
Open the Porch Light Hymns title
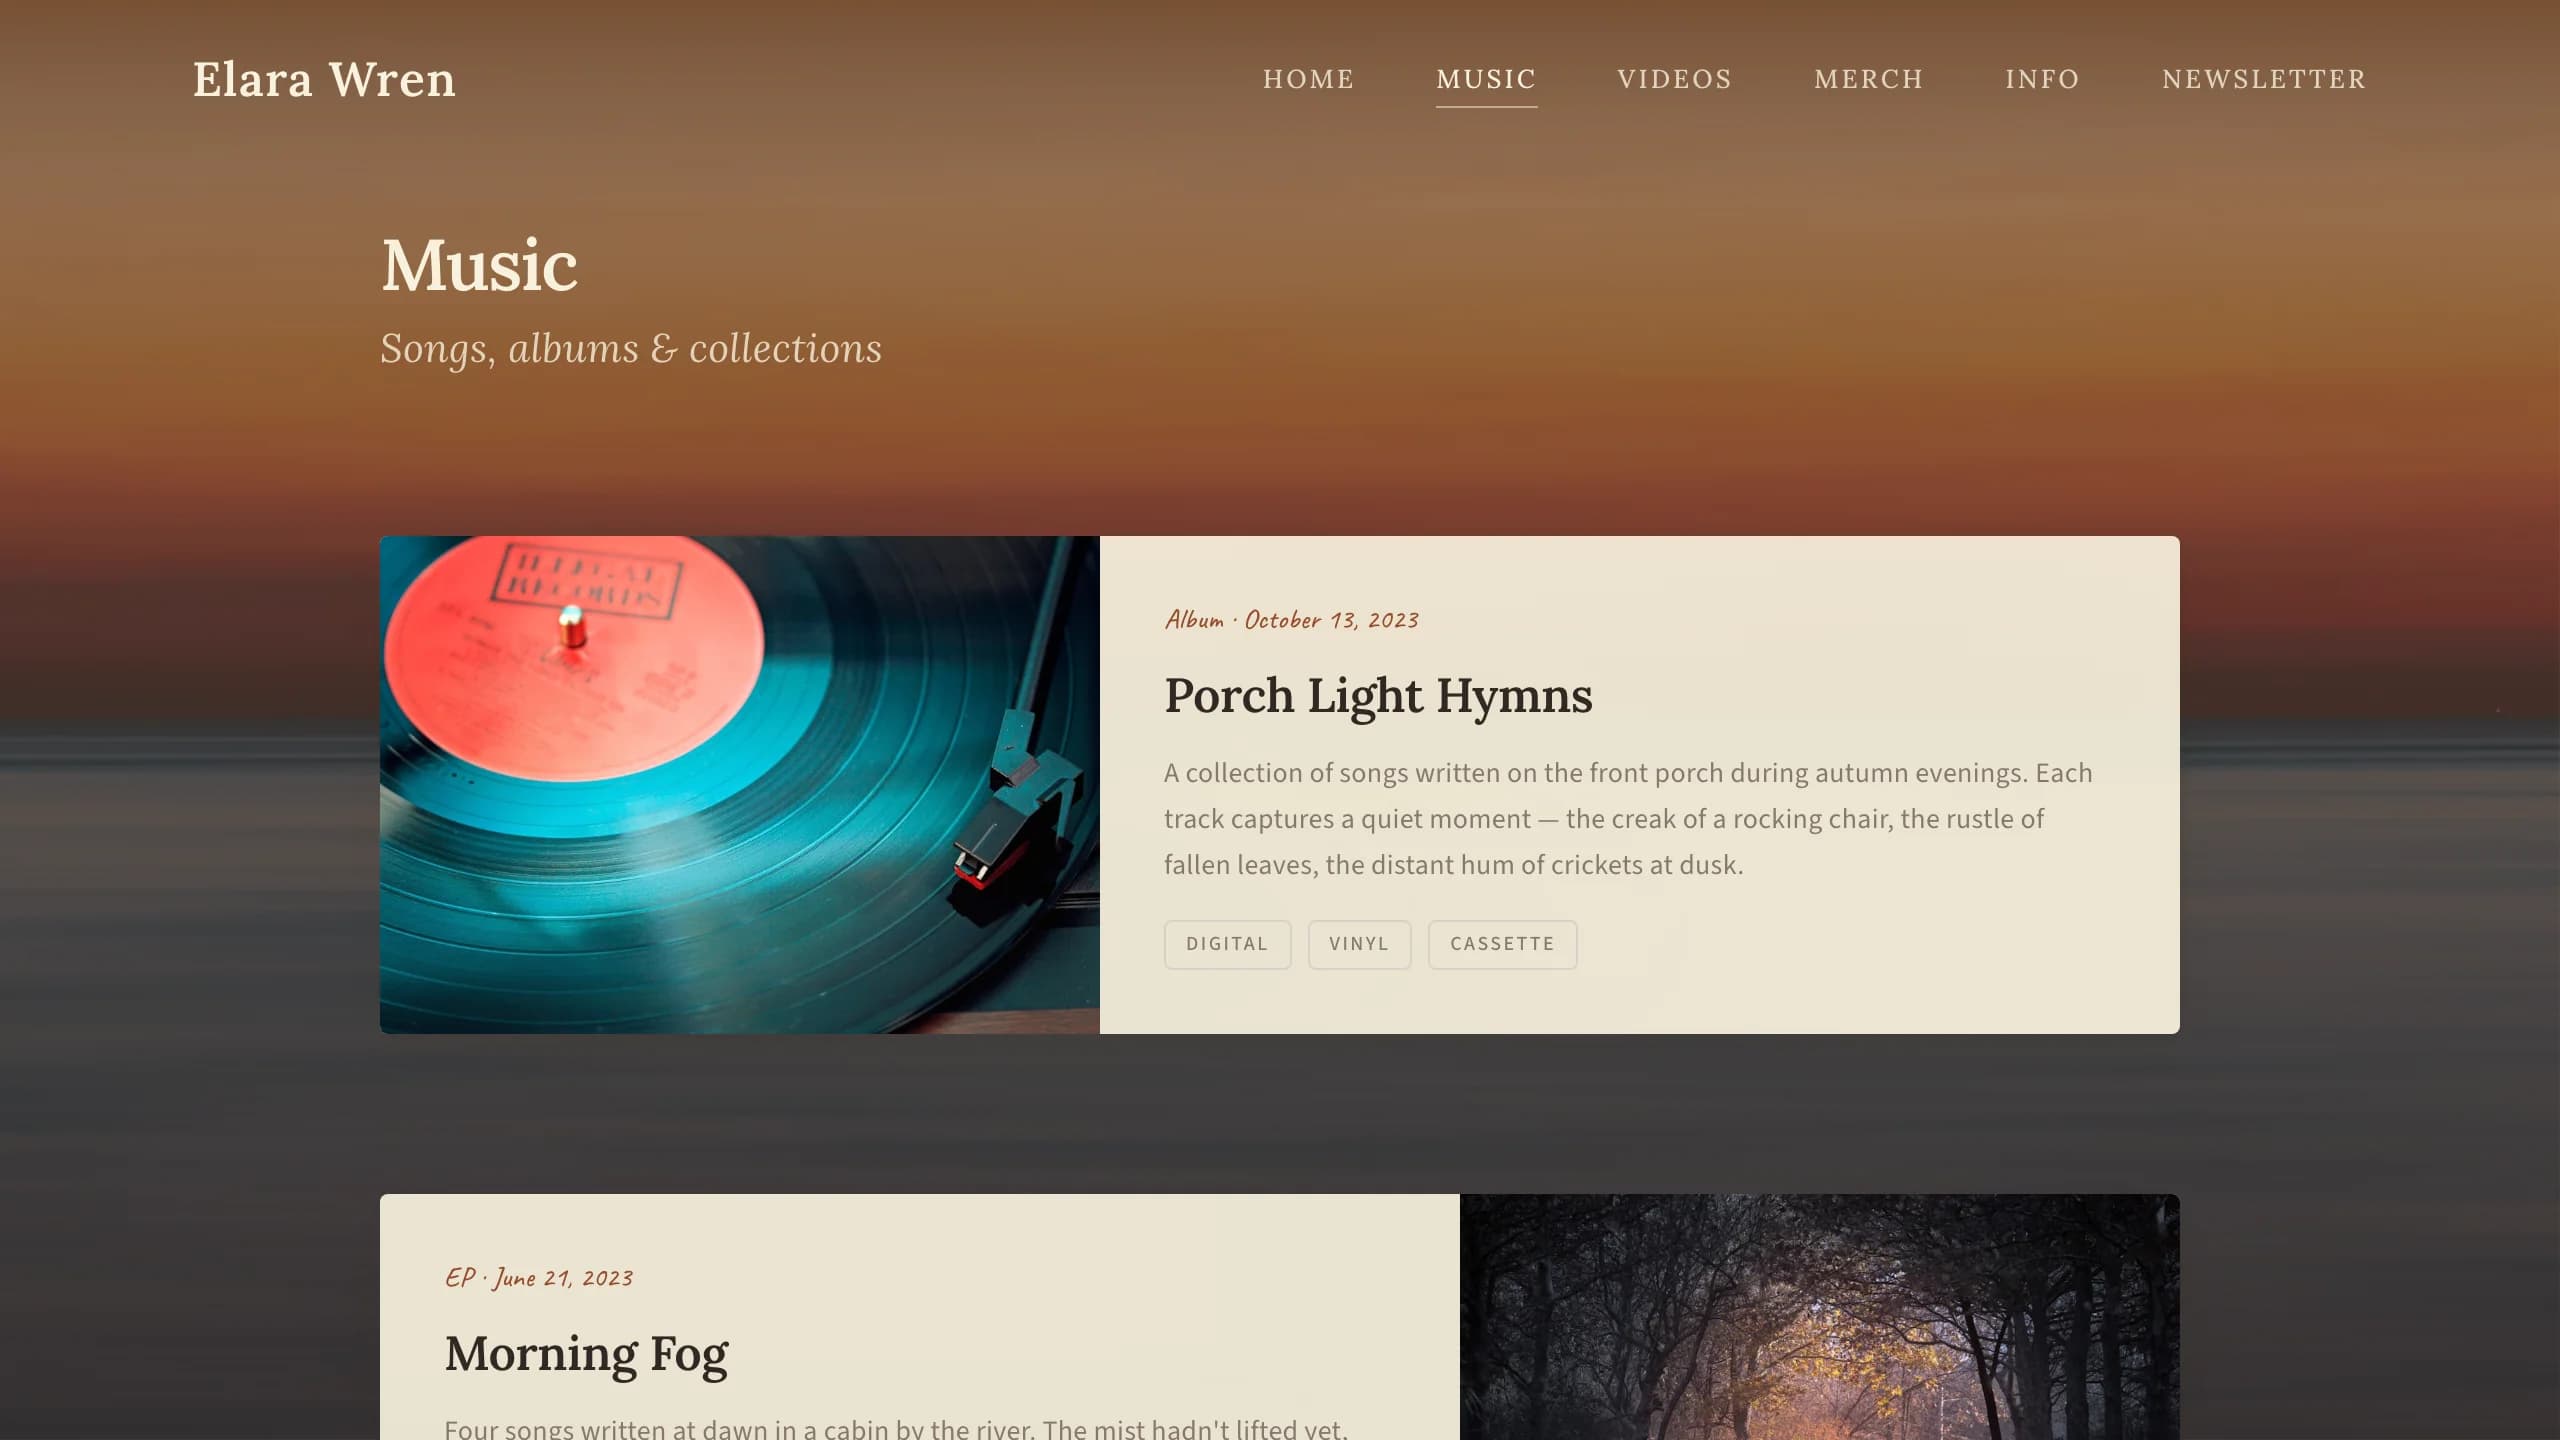1378,696
